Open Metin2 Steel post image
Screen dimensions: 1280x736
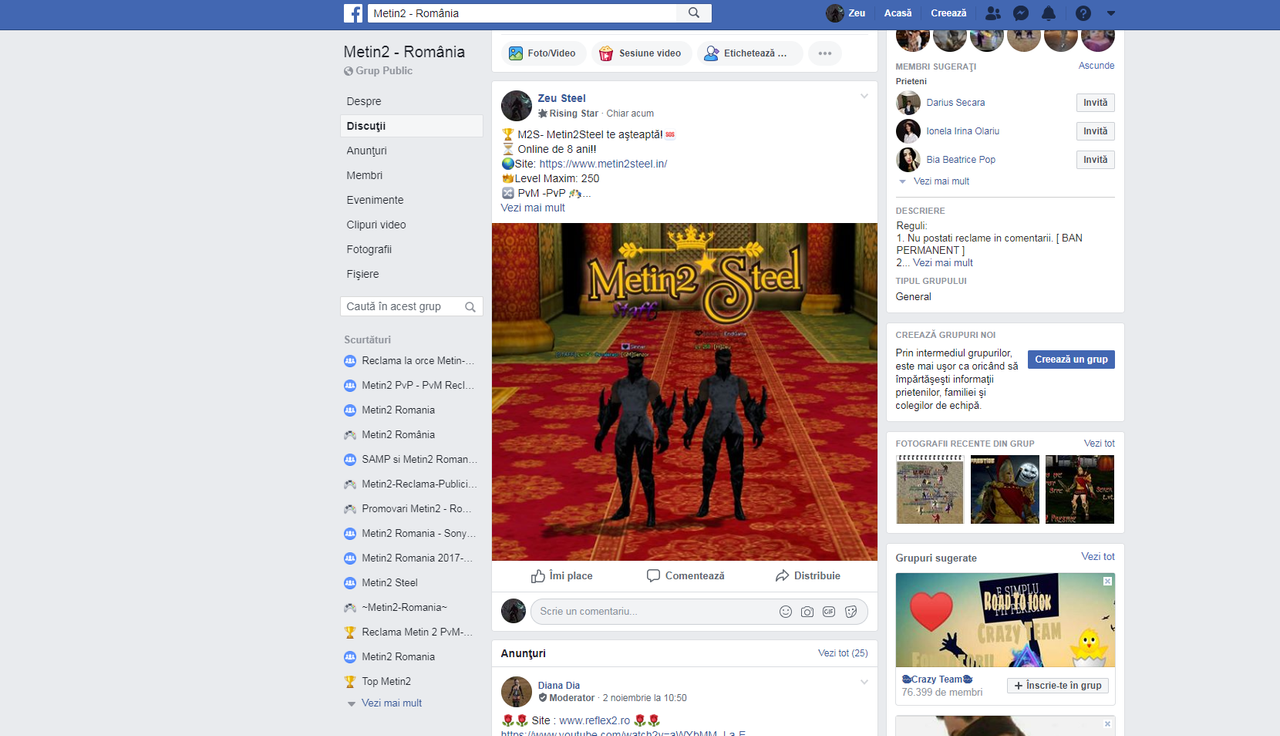point(684,391)
